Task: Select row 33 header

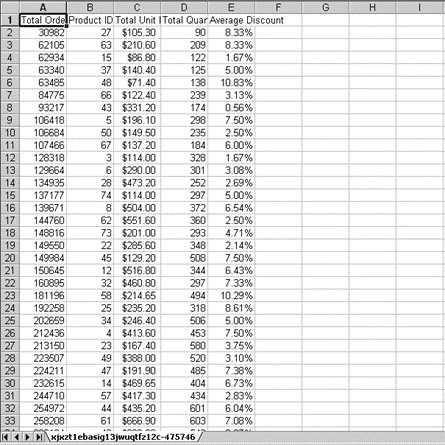Action: [x=10, y=421]
